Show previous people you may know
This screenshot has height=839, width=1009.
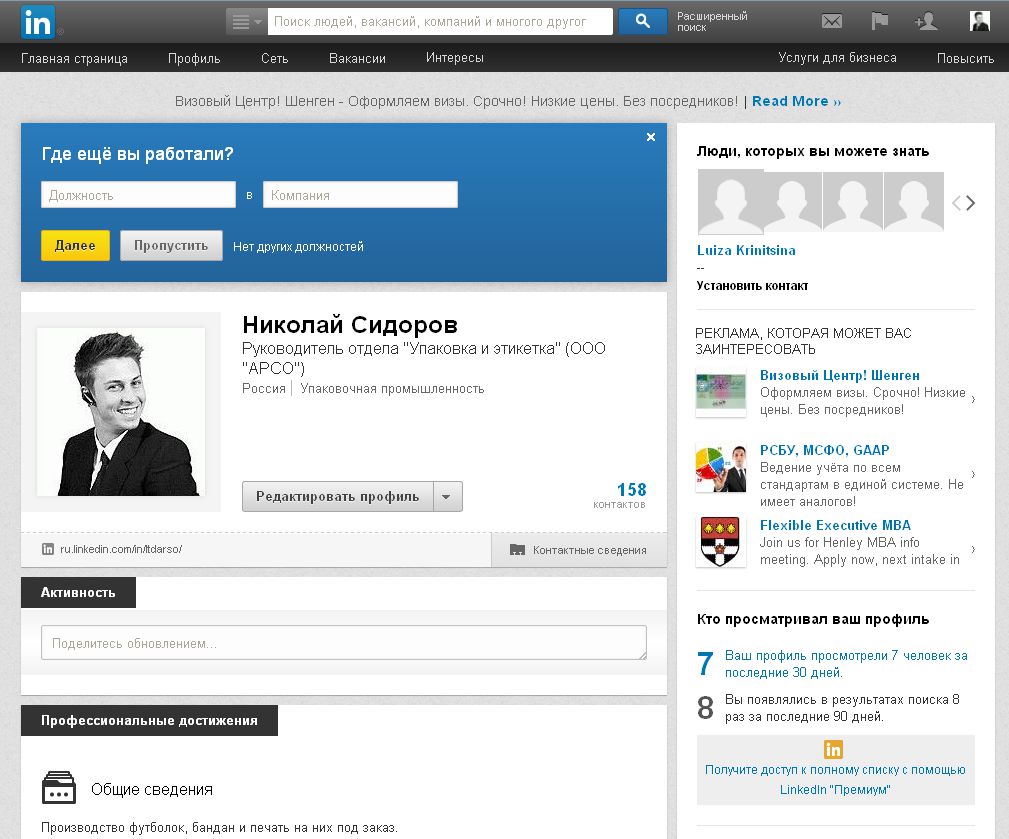pos(956,203)
